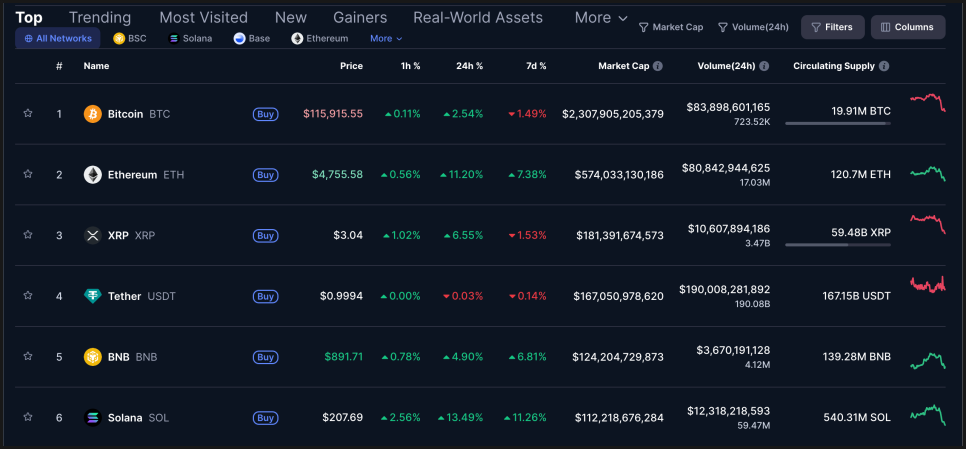Click the Ethereum coin logo
The height and width of the screenshot is (449, 966).
[92, 174]
